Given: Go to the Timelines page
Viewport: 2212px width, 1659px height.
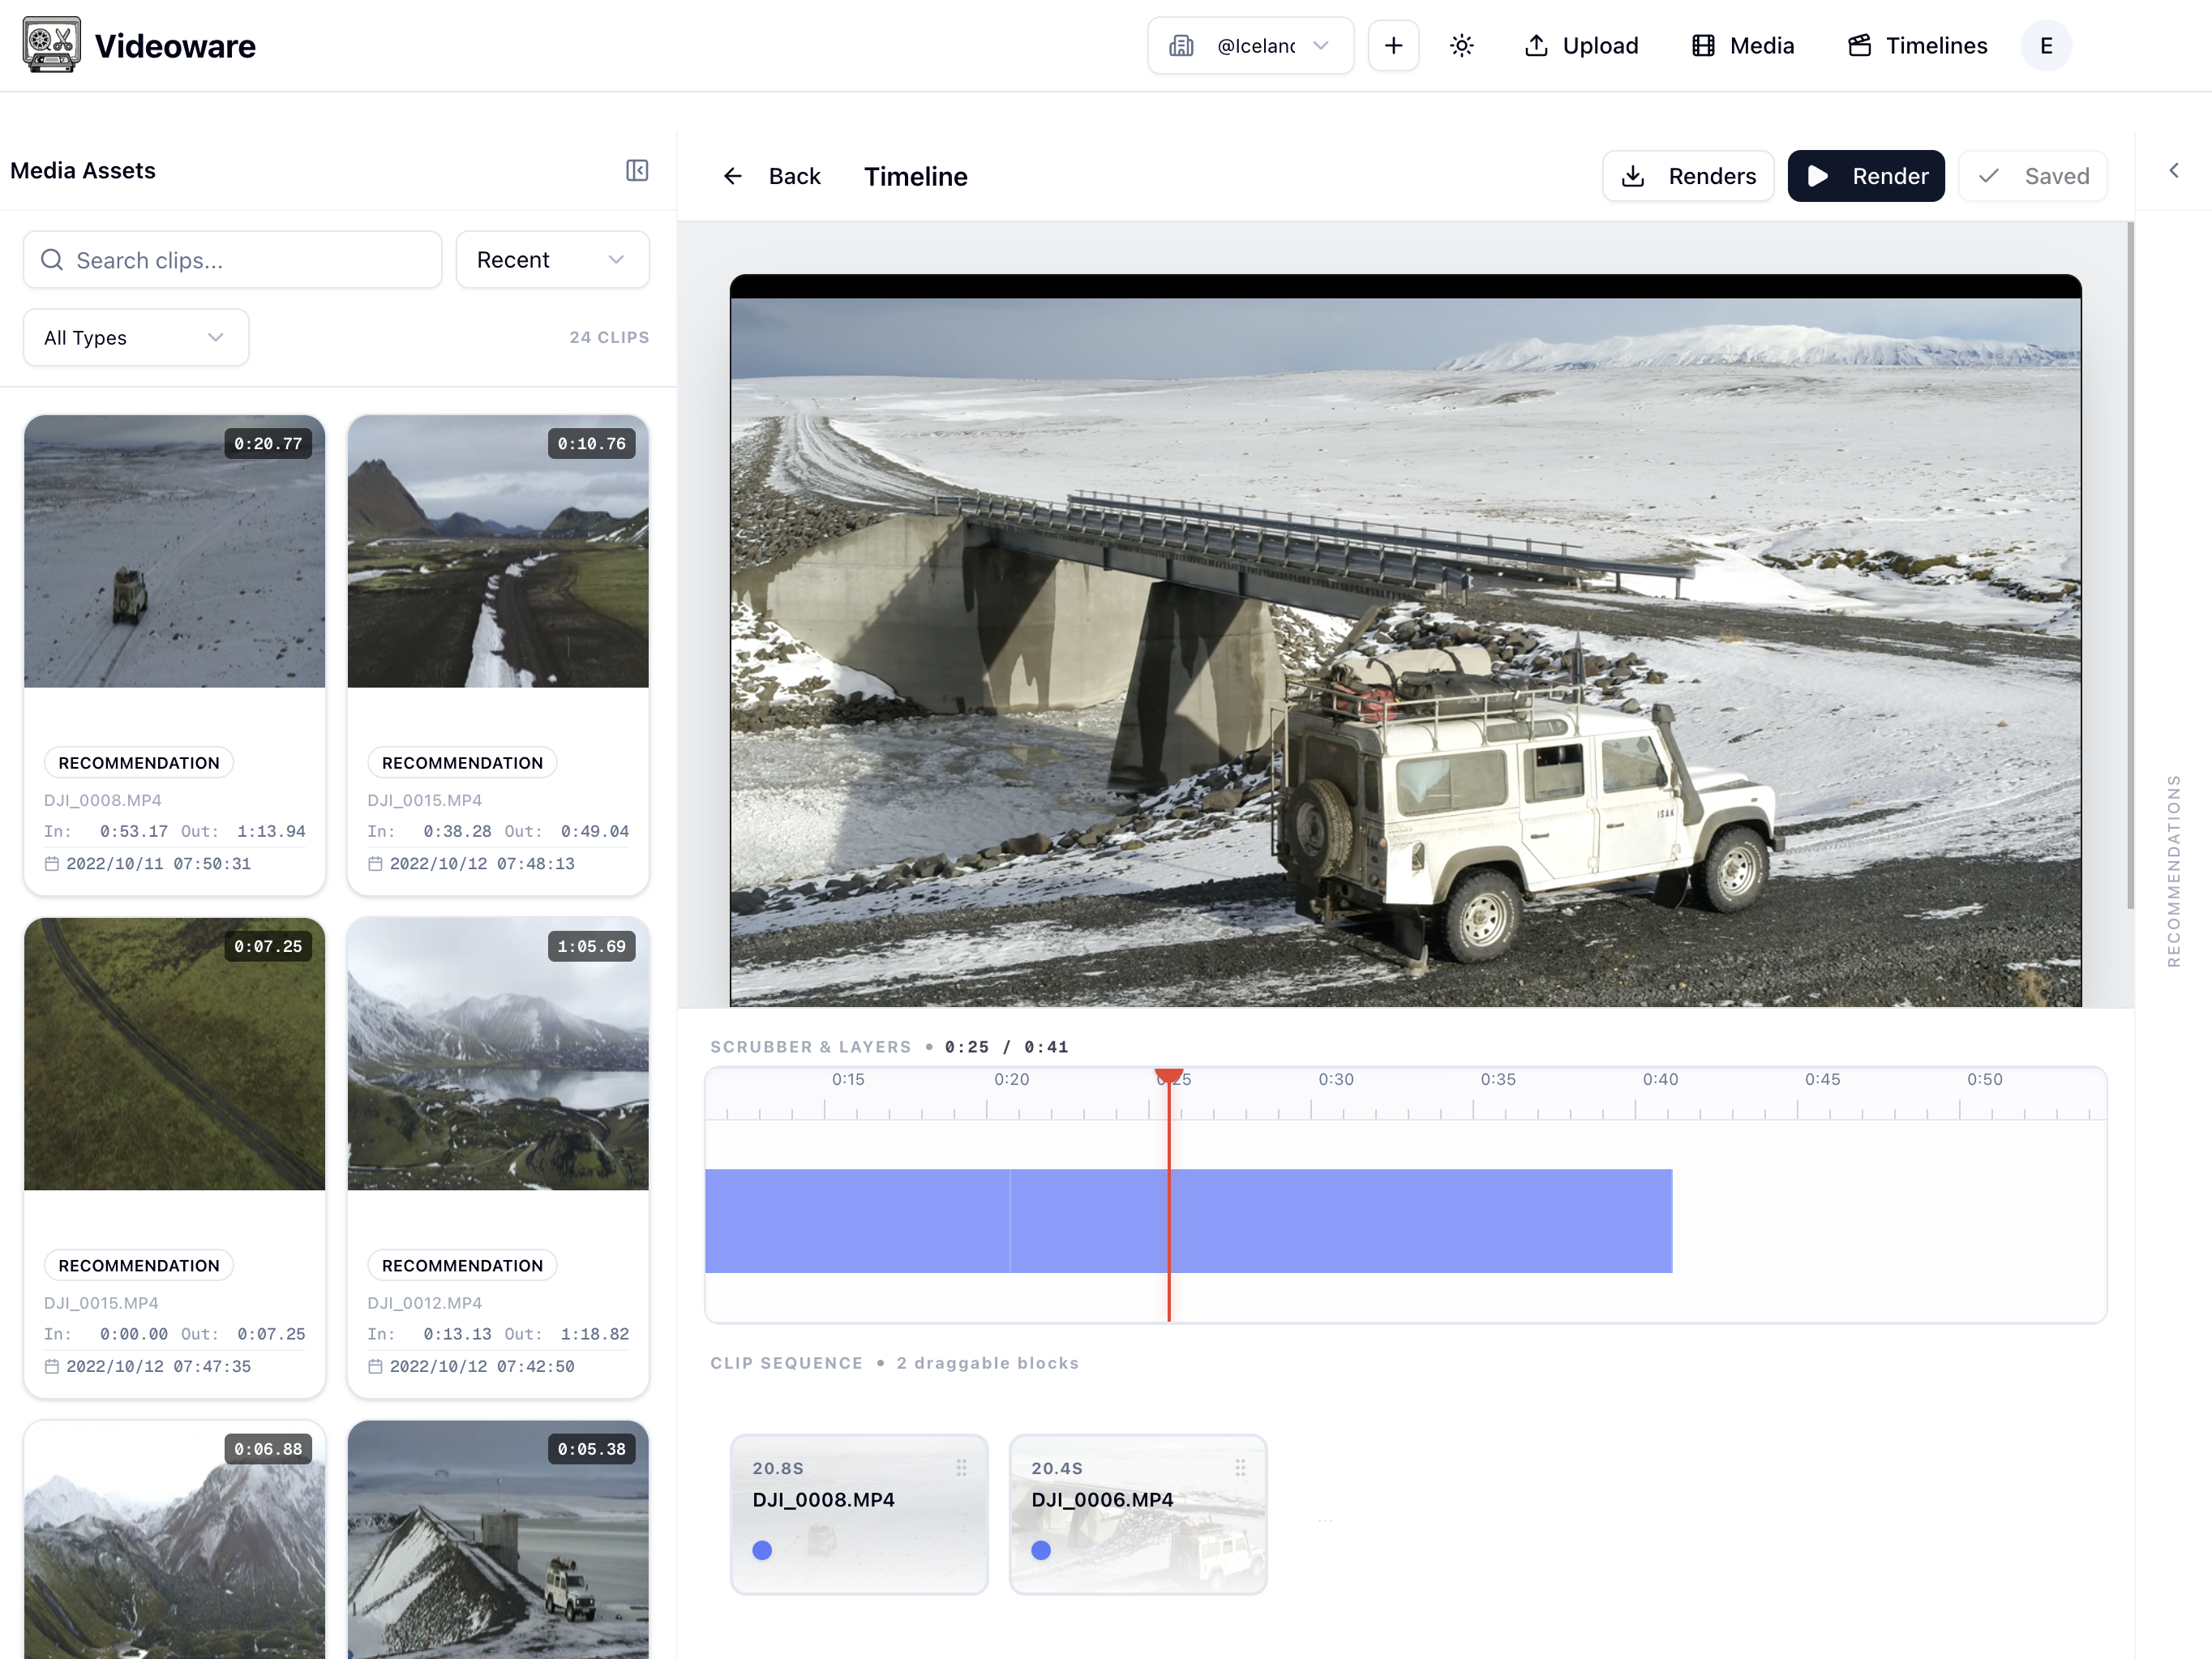Looking at the screenshot, I should [1917, 46].
